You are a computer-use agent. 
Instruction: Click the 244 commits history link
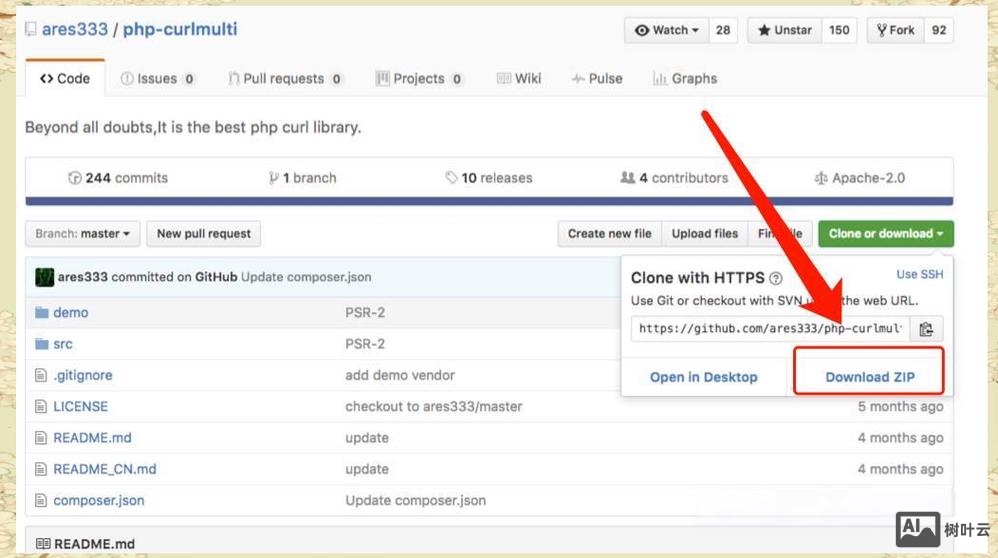point(118,178)
